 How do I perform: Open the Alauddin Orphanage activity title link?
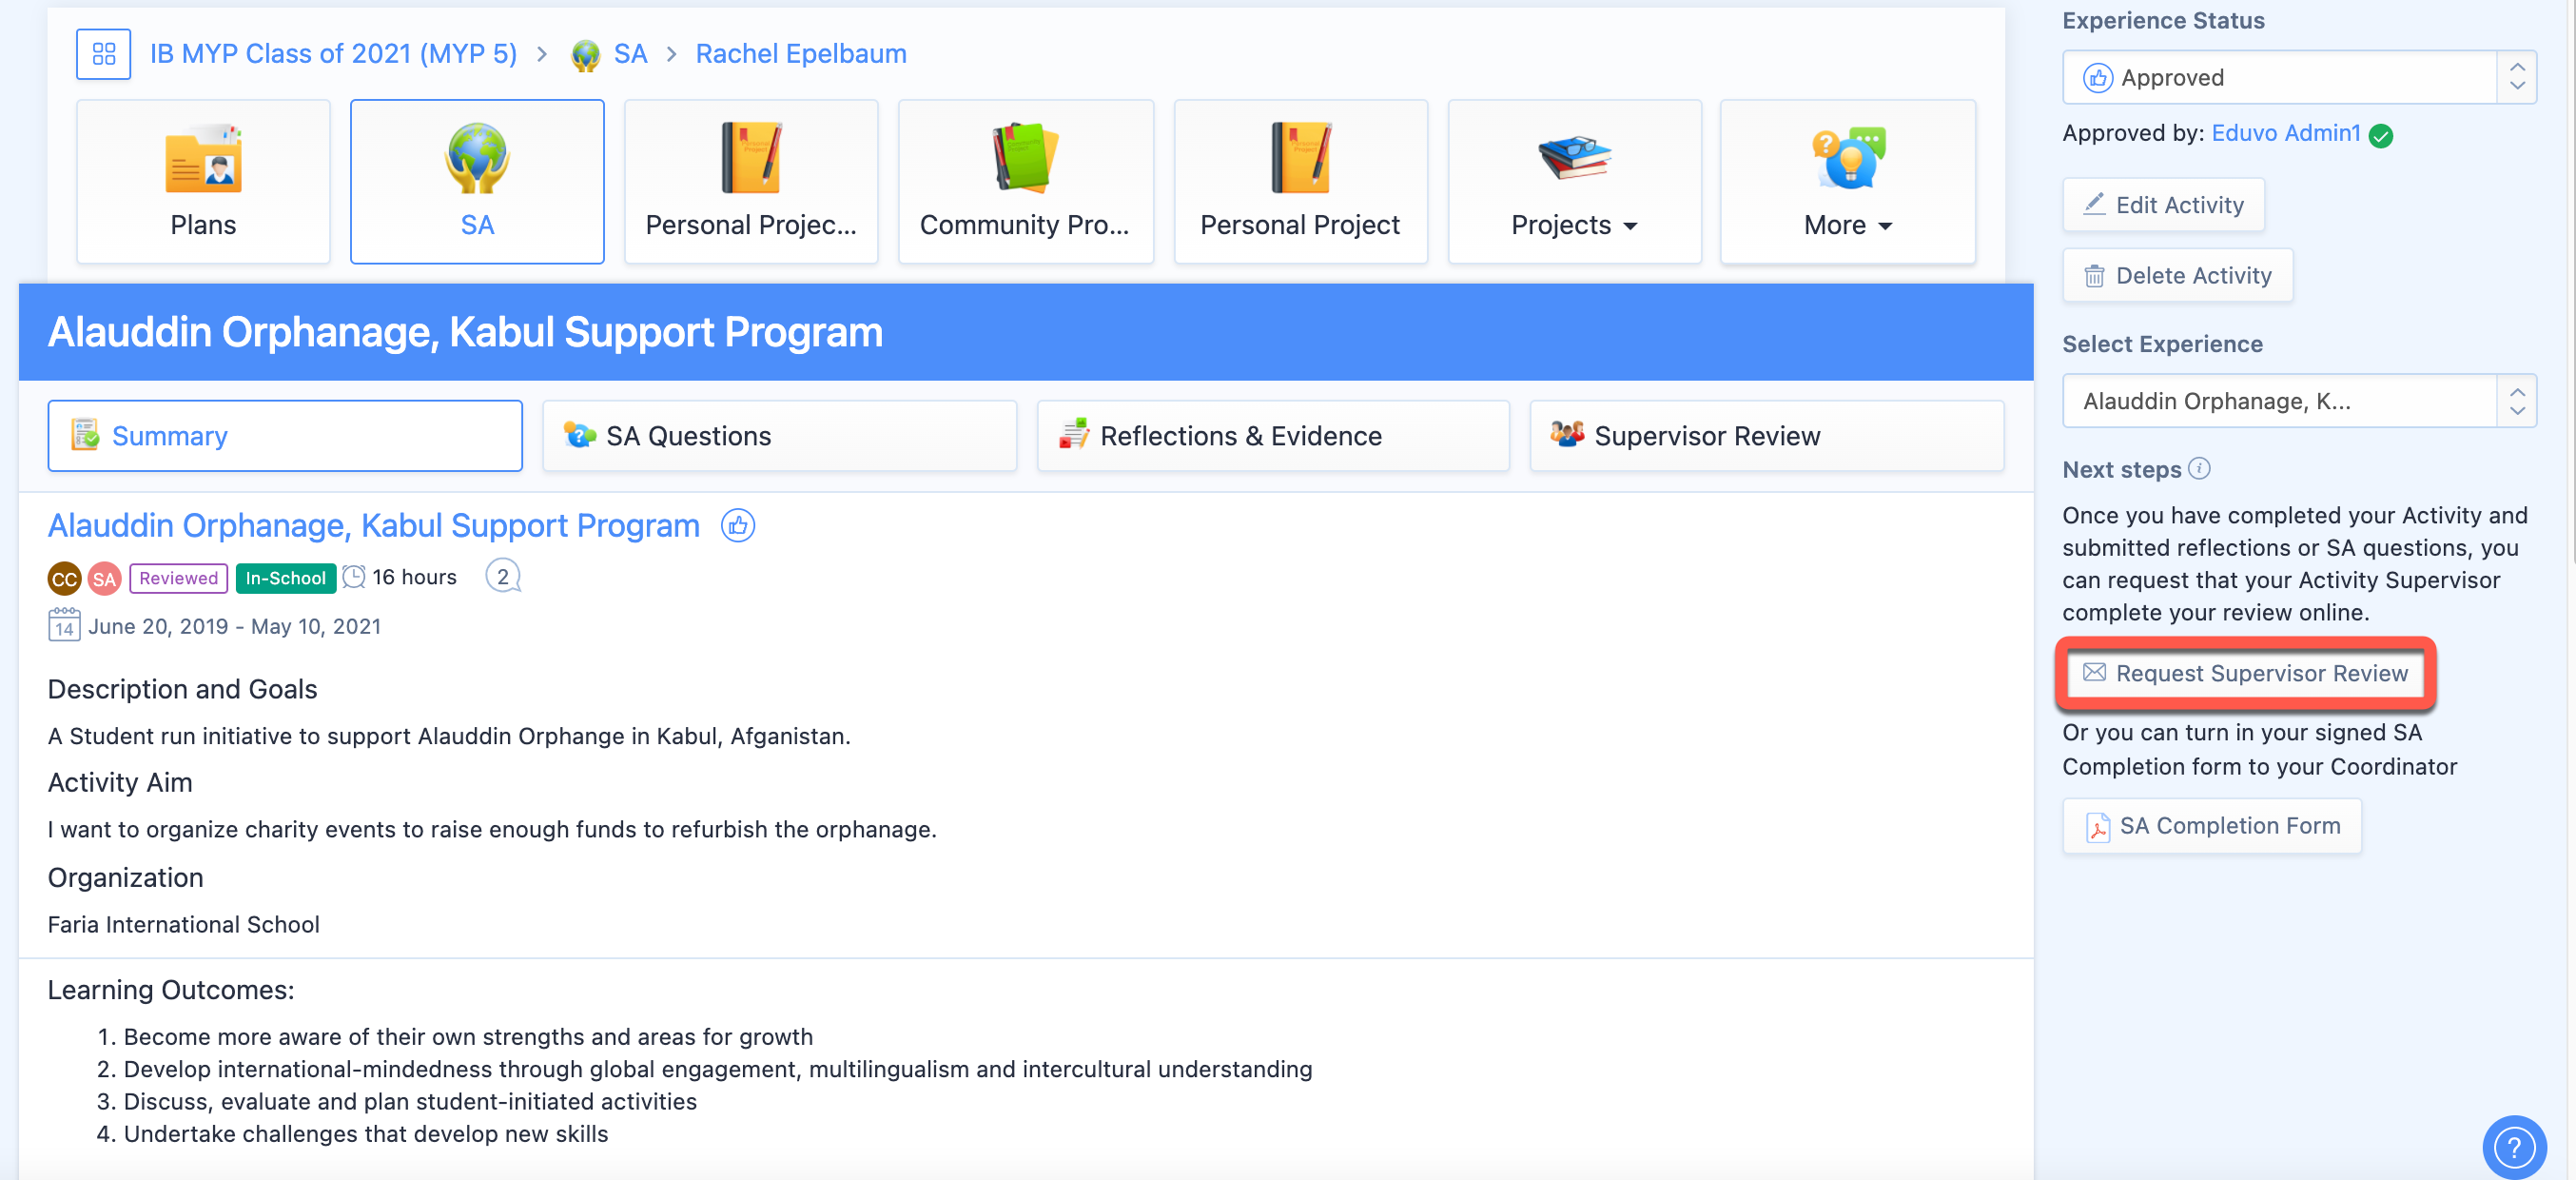click(x=373, y=525)
